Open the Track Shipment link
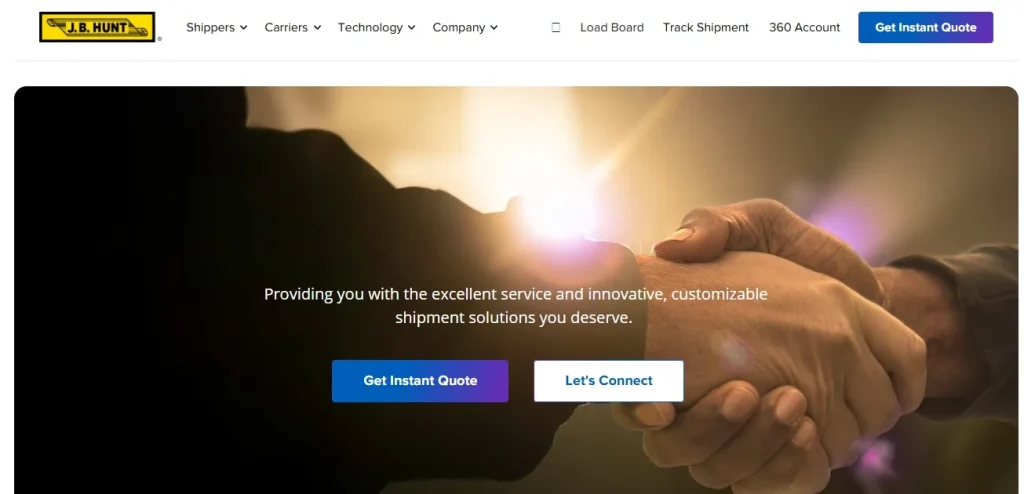 click(706, 27)
